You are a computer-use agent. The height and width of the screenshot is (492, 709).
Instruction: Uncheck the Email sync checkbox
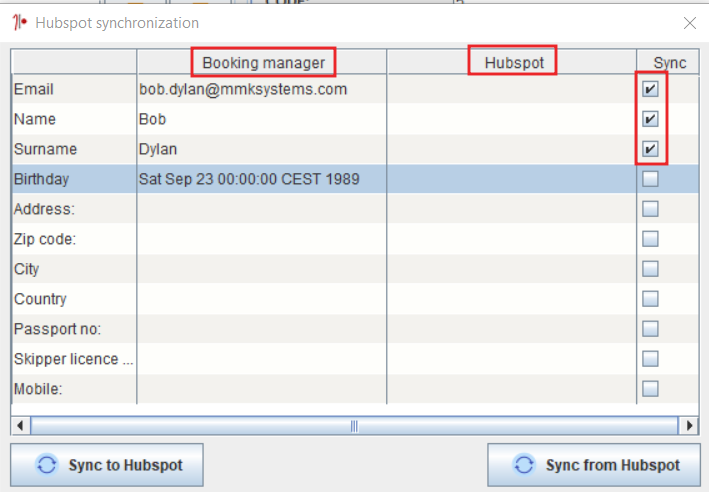[x=650, y=89]
